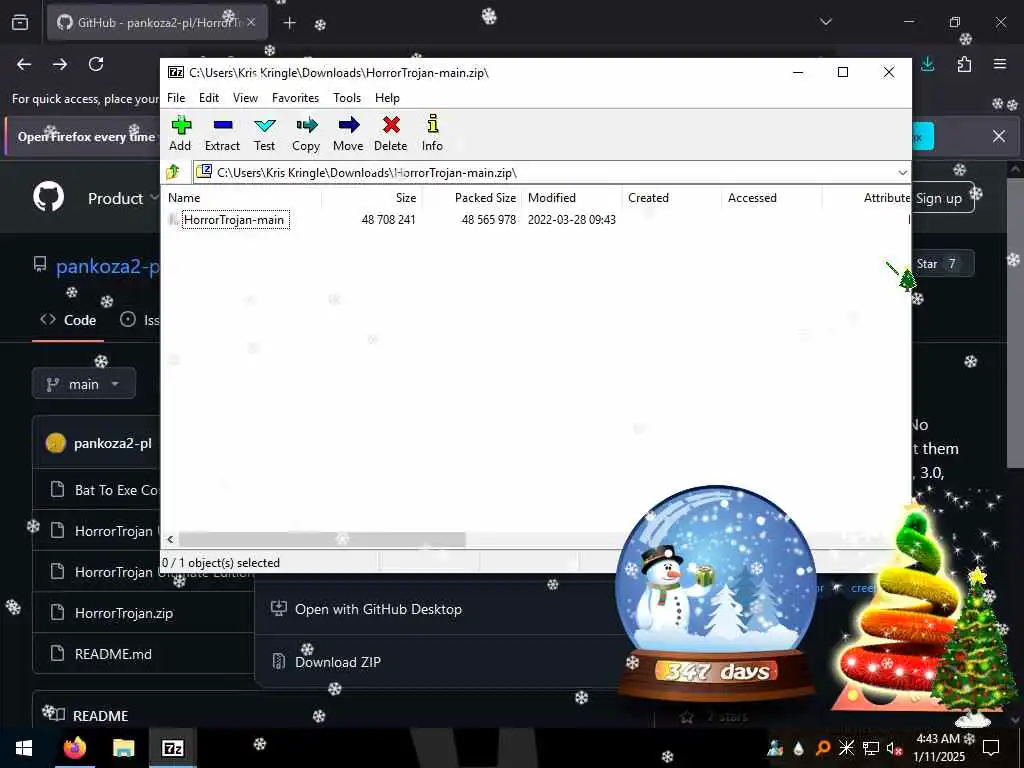Expand the Product menu on GitHub
Screen dimensions: 1024x768
tap(123, 198)
